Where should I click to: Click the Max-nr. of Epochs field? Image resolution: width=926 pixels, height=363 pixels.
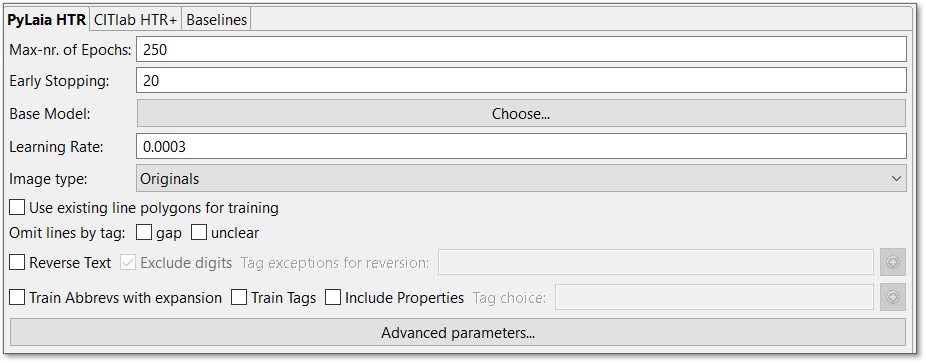tap(521, 50)
